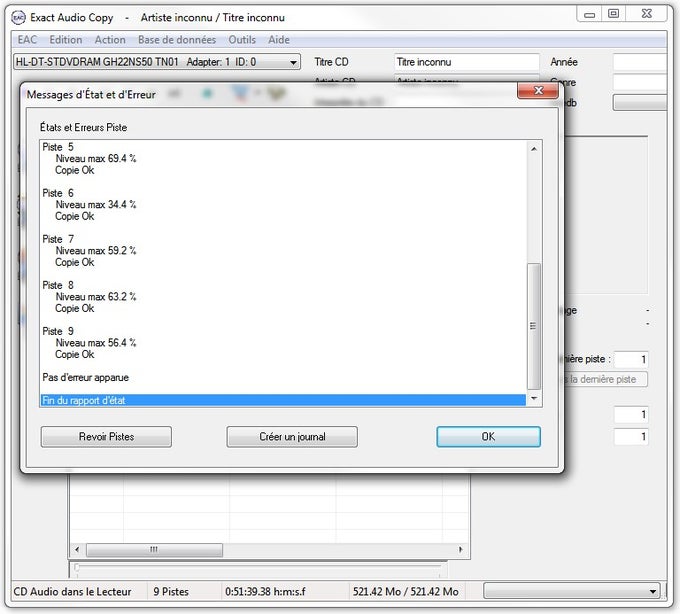Select the 'Fin du rapport d'état' line
Screen dimensions: 680x614
click(283, 400)
